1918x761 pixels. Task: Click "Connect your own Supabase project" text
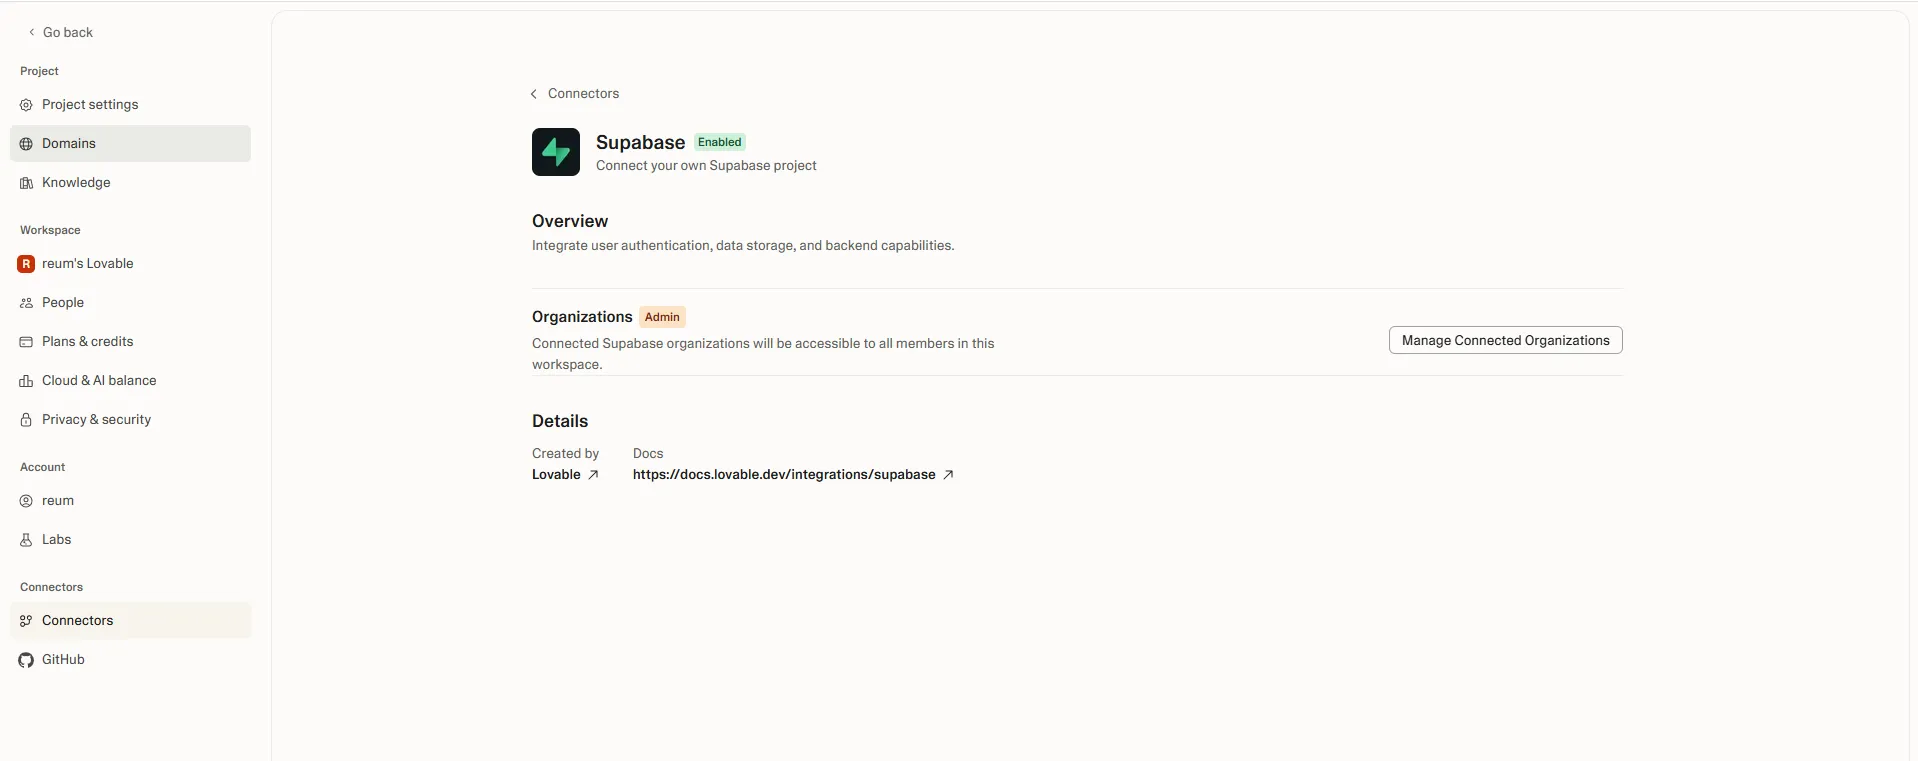(706, 166)
